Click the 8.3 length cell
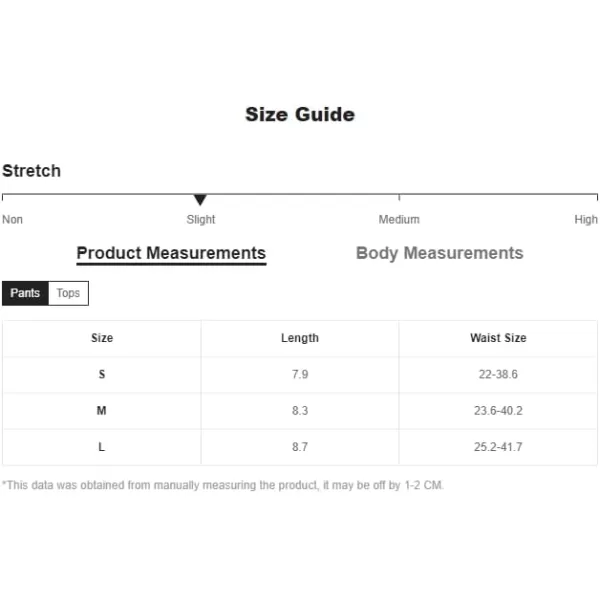The image size is (600, 600). tap(300, 411)
